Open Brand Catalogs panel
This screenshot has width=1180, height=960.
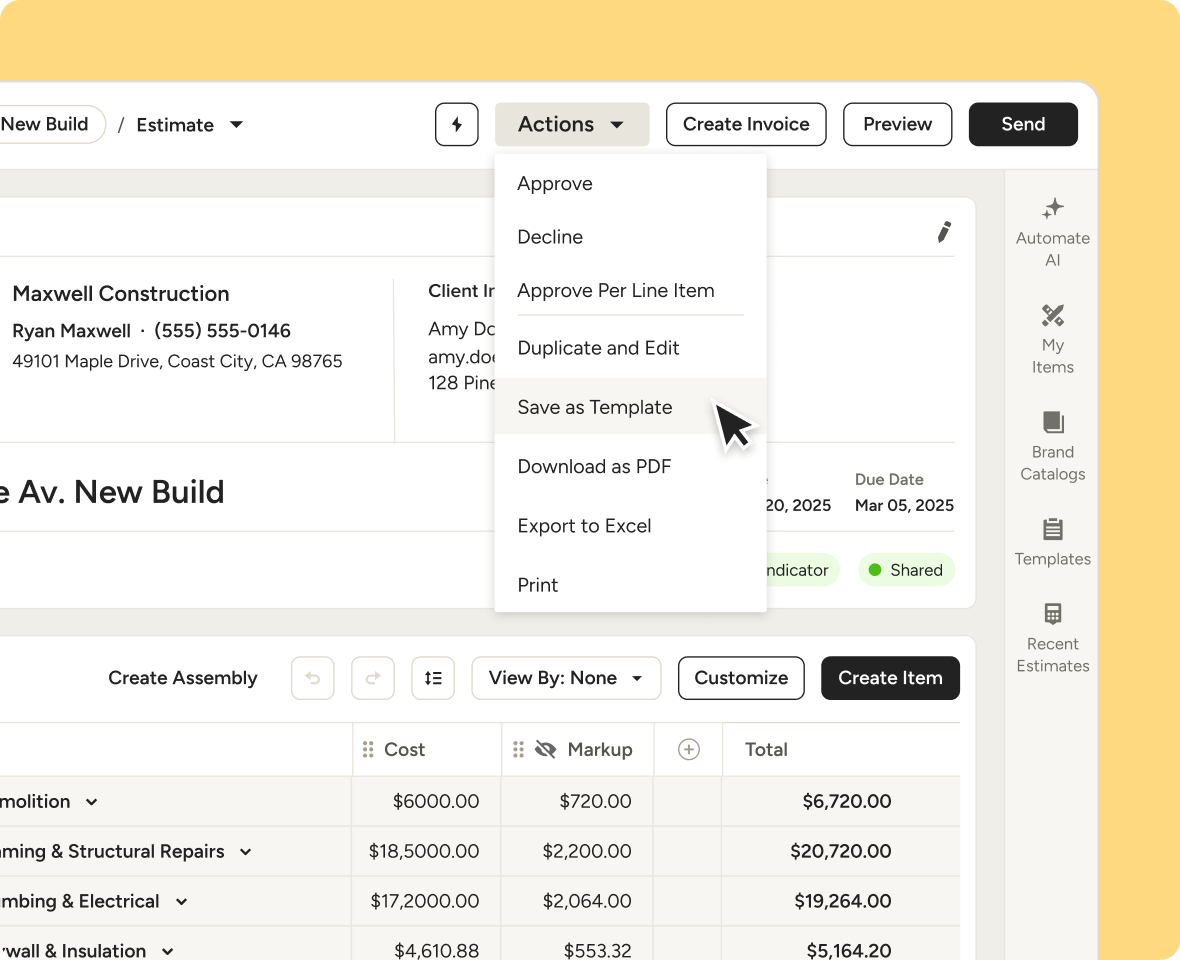tap(1052, 446)
